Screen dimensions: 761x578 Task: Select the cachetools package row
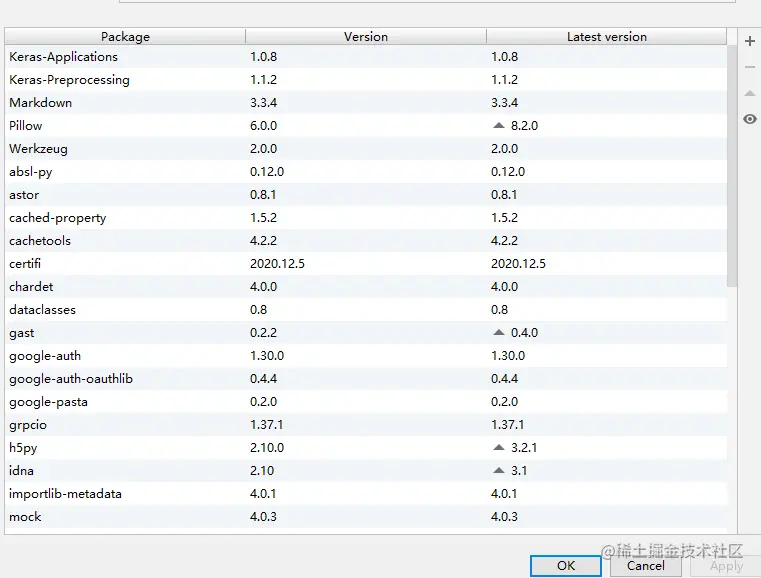(366, 241)
